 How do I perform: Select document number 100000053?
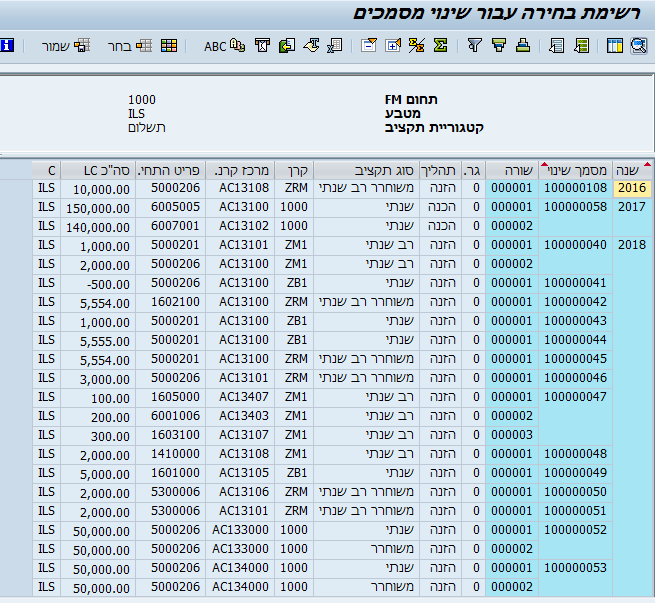pos(576,568)
